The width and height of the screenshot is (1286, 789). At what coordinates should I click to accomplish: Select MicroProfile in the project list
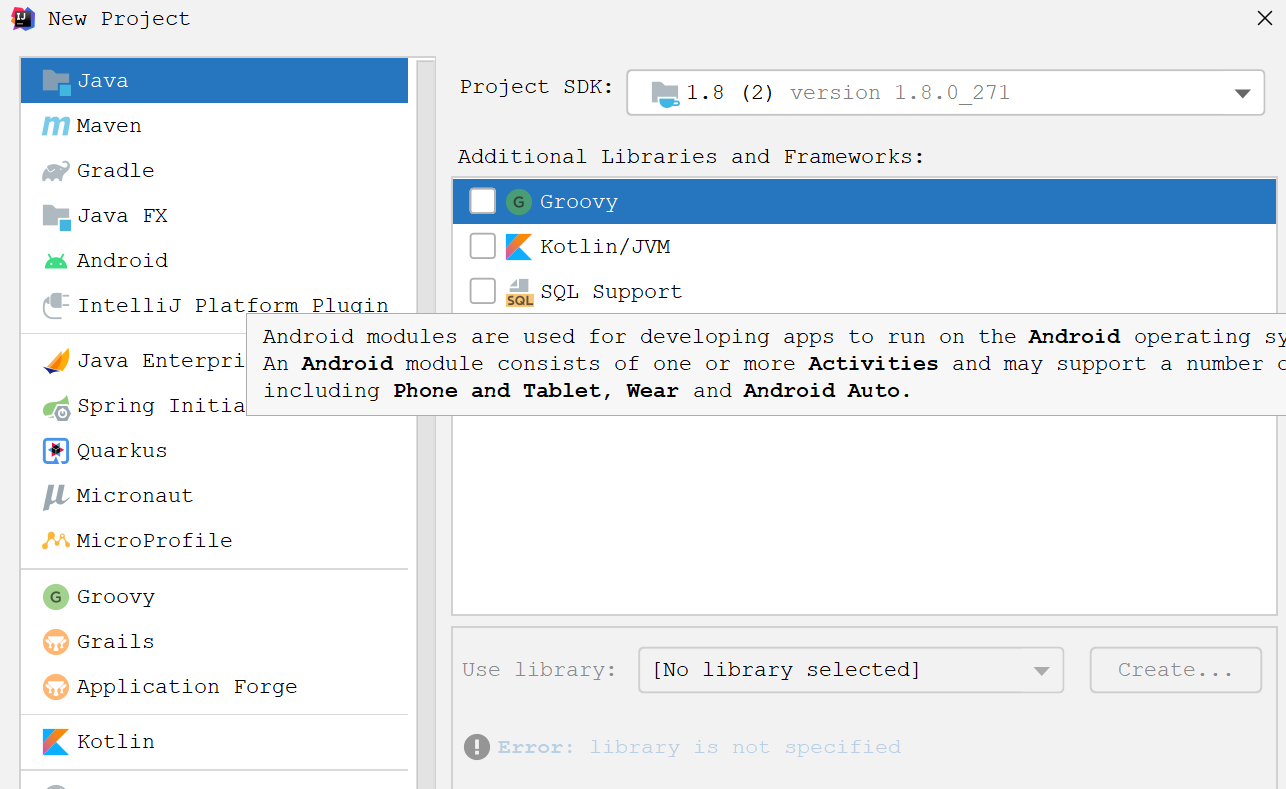point(214,541)
